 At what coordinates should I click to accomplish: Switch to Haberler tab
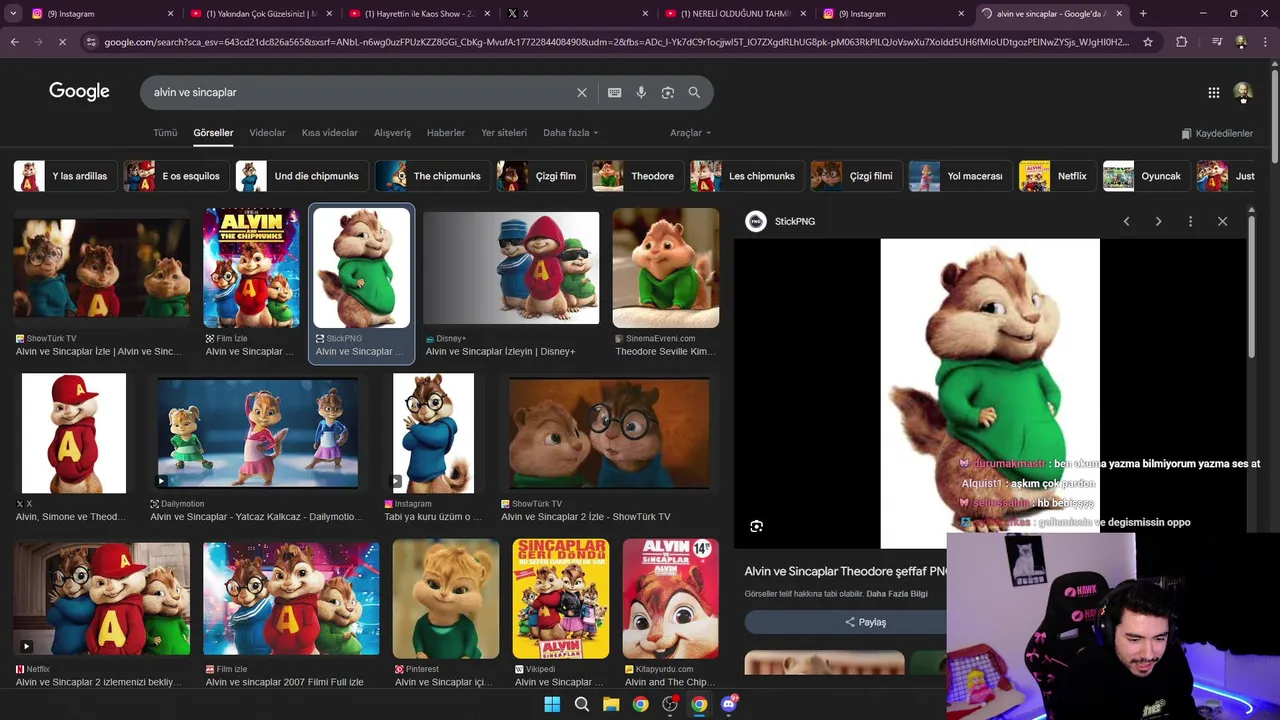click(446, 133)
